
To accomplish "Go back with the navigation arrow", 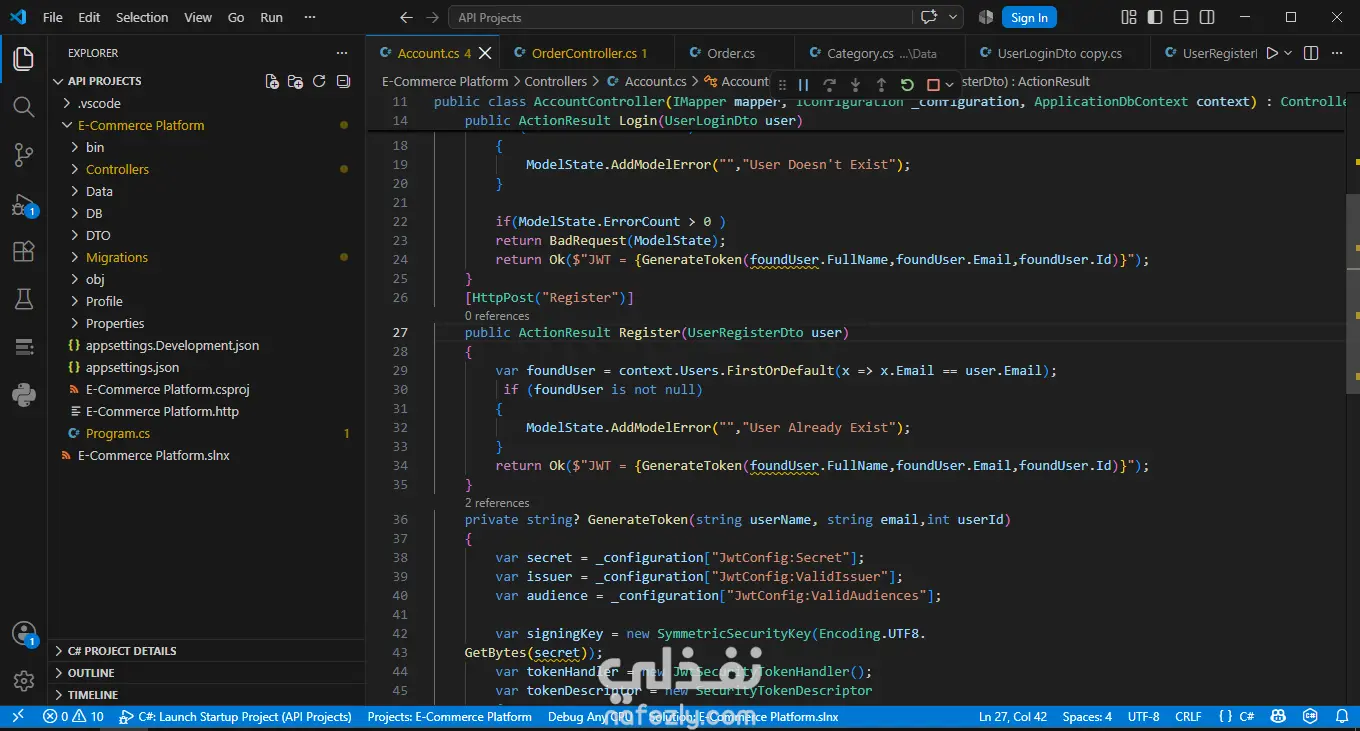I will (x=406, y=17).
